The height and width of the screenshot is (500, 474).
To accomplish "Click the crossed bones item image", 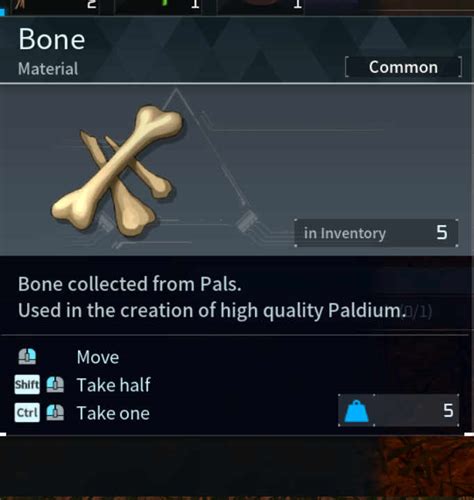I will click(x=117, y=170).
